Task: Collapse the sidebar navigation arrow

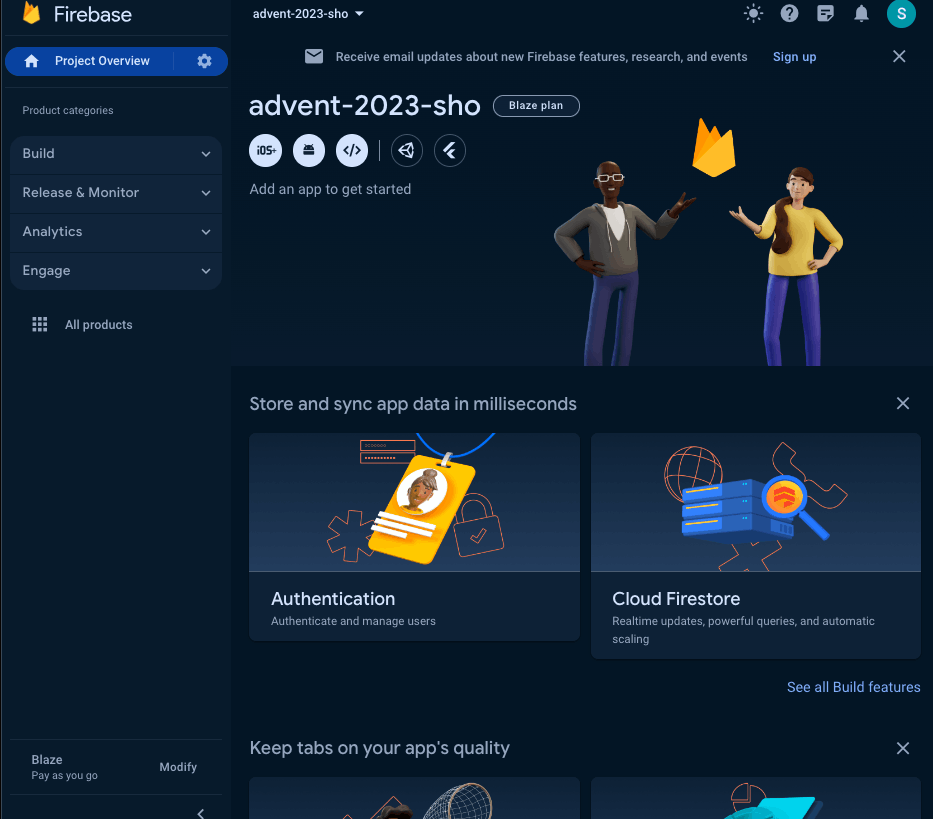Action: 201,813
